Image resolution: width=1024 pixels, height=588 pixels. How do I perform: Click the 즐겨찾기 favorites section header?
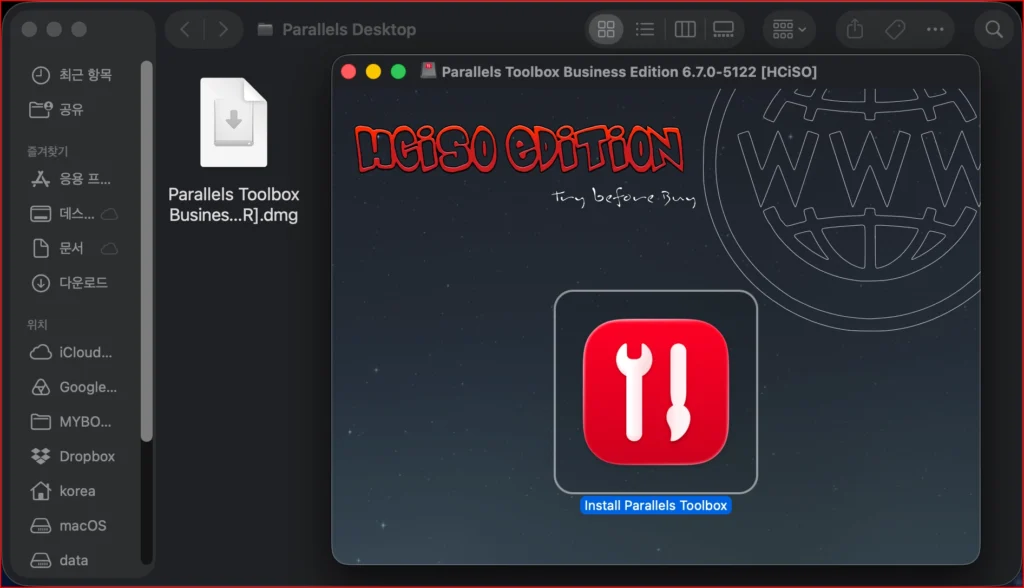click(47, 152)
